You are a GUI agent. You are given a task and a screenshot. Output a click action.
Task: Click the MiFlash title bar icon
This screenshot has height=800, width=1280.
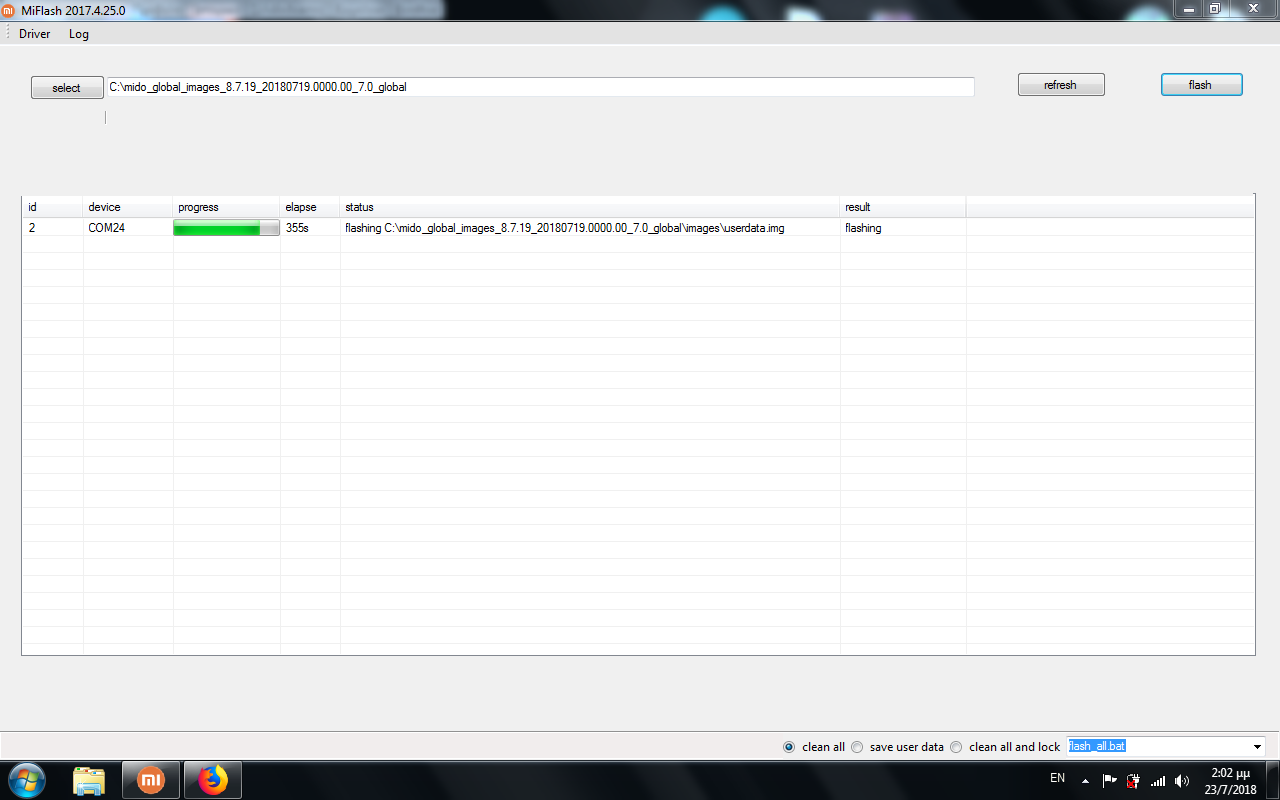point(9,10)
